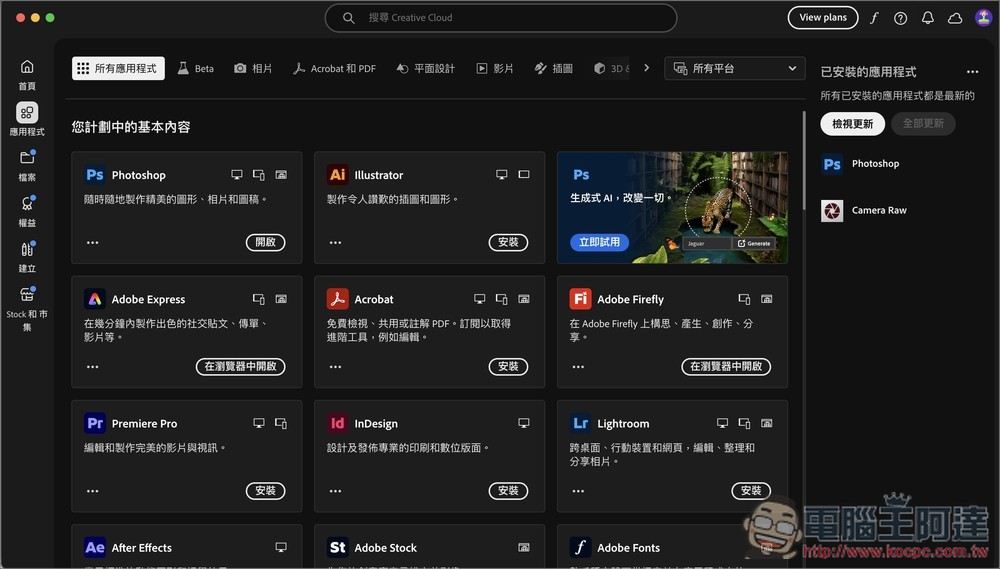Switch to the Acrobat 和 PDF tab
This screenshot has width=1000, height=569.
pos(334,68)
